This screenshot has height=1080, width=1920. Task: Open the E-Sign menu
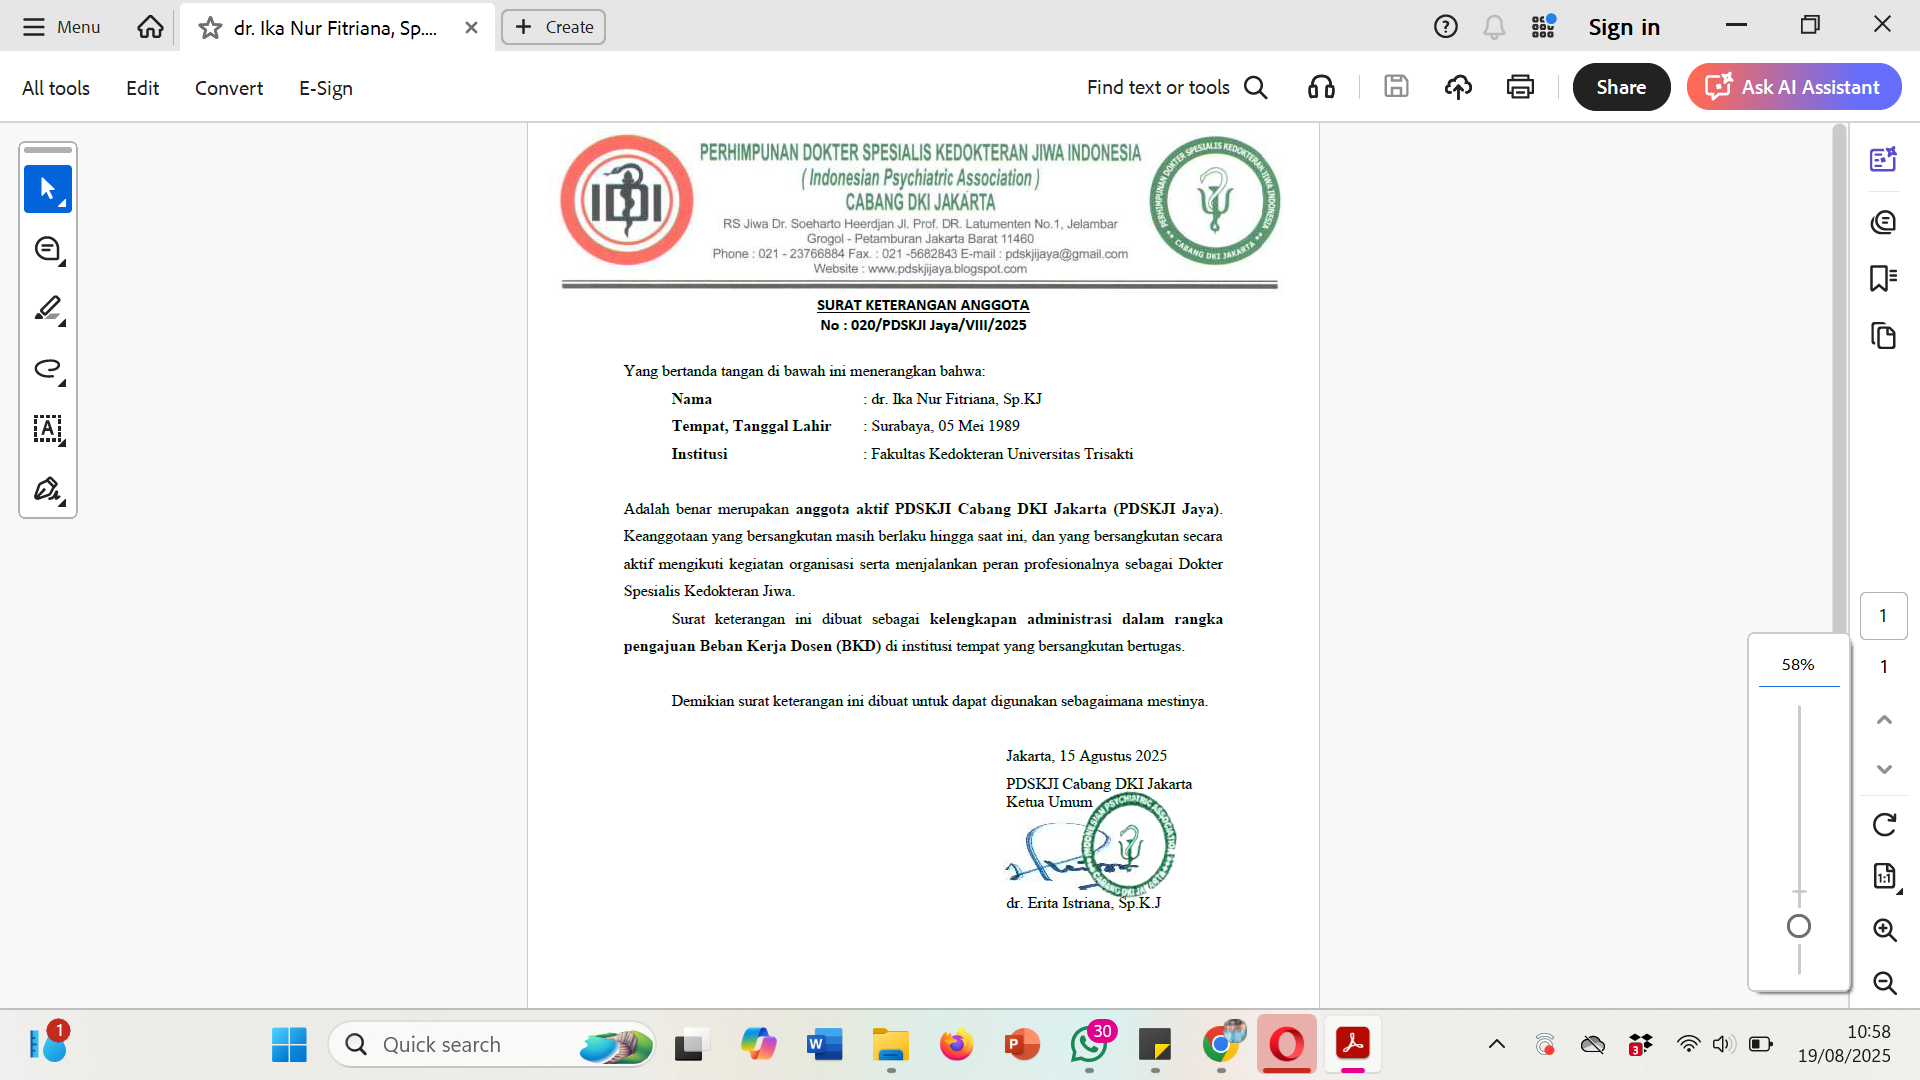click(x=325, y=88)
